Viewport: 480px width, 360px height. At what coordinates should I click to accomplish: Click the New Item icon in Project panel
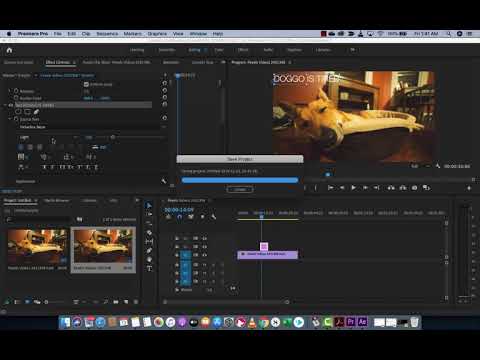click(x=126, y=302)
